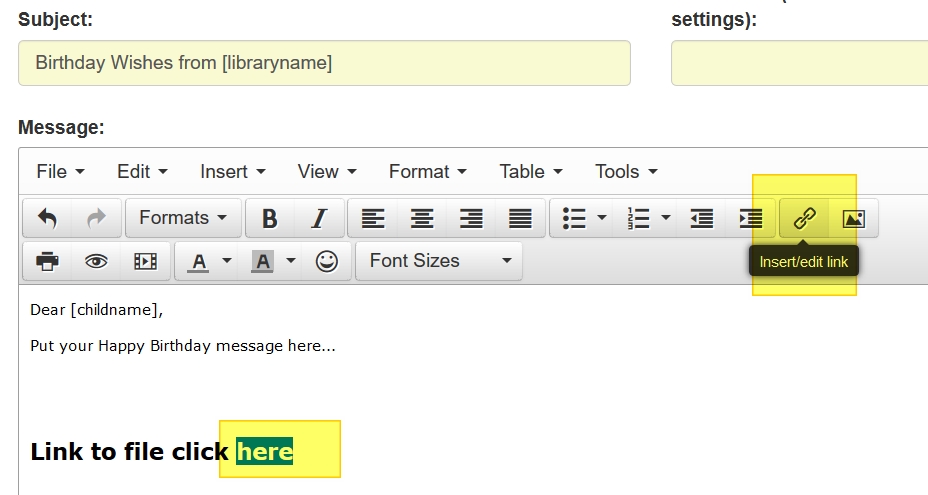Click into the Subject input field
Screen dimensions: 928x495
324,63
